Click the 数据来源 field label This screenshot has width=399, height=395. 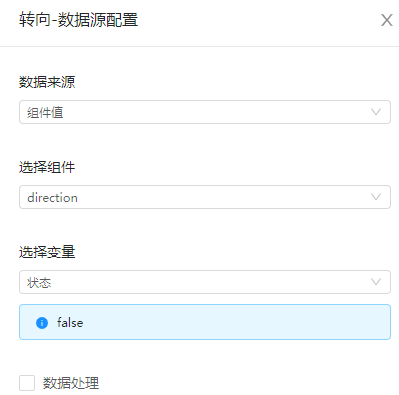click(x=47, y=82)
